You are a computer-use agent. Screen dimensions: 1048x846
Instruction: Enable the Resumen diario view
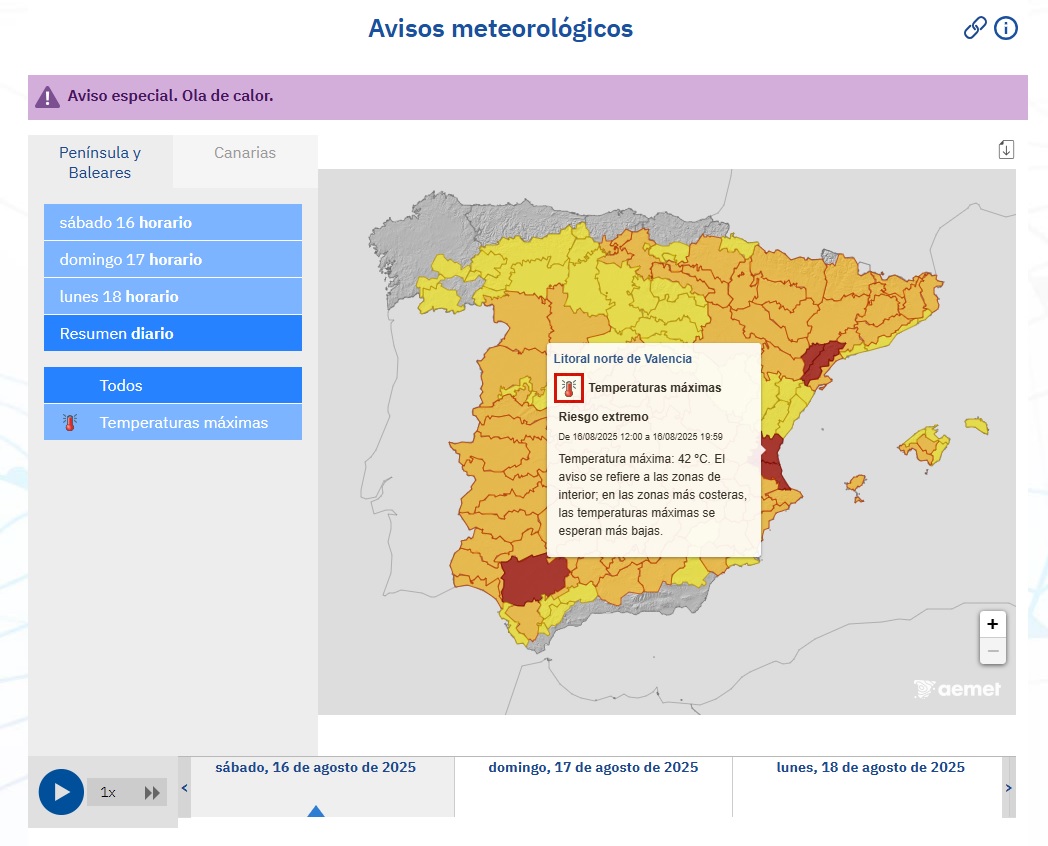pos(172,333)
